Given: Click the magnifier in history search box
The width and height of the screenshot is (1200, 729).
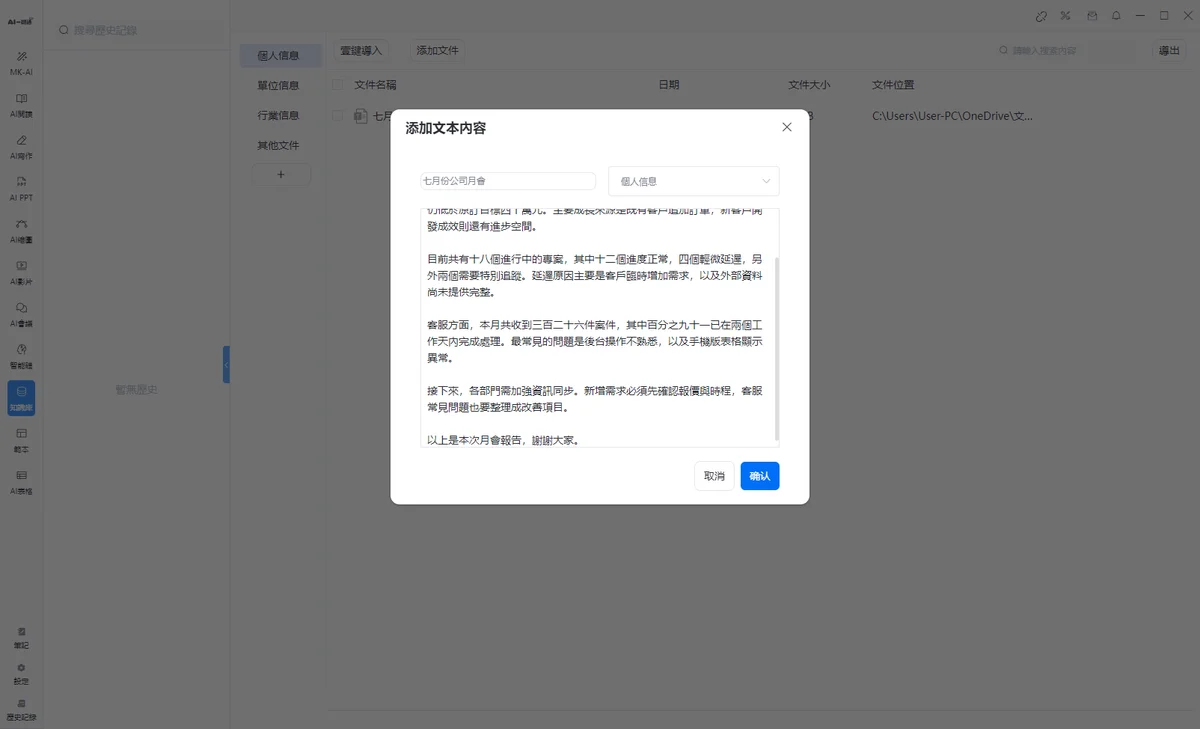Looking at the screenshot, I should coord(63,30).
